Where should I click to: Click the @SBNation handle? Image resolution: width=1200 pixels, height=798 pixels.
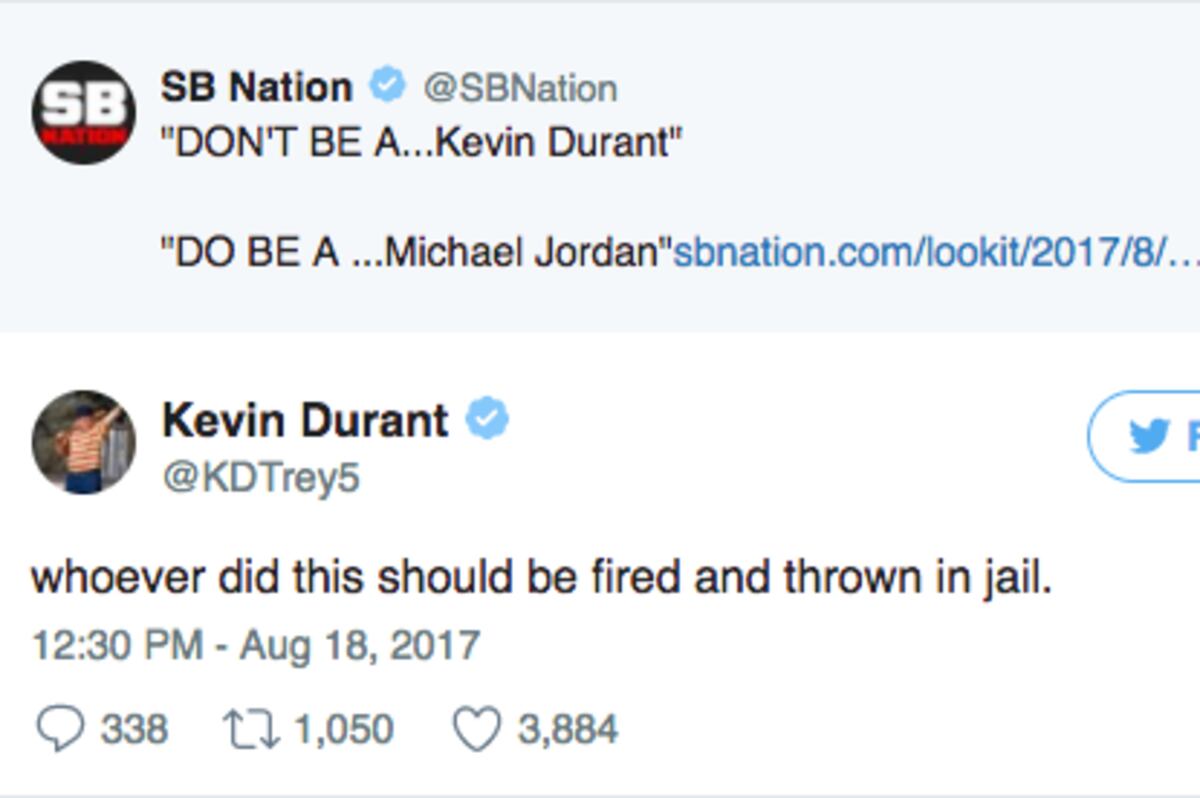[519, 88]
